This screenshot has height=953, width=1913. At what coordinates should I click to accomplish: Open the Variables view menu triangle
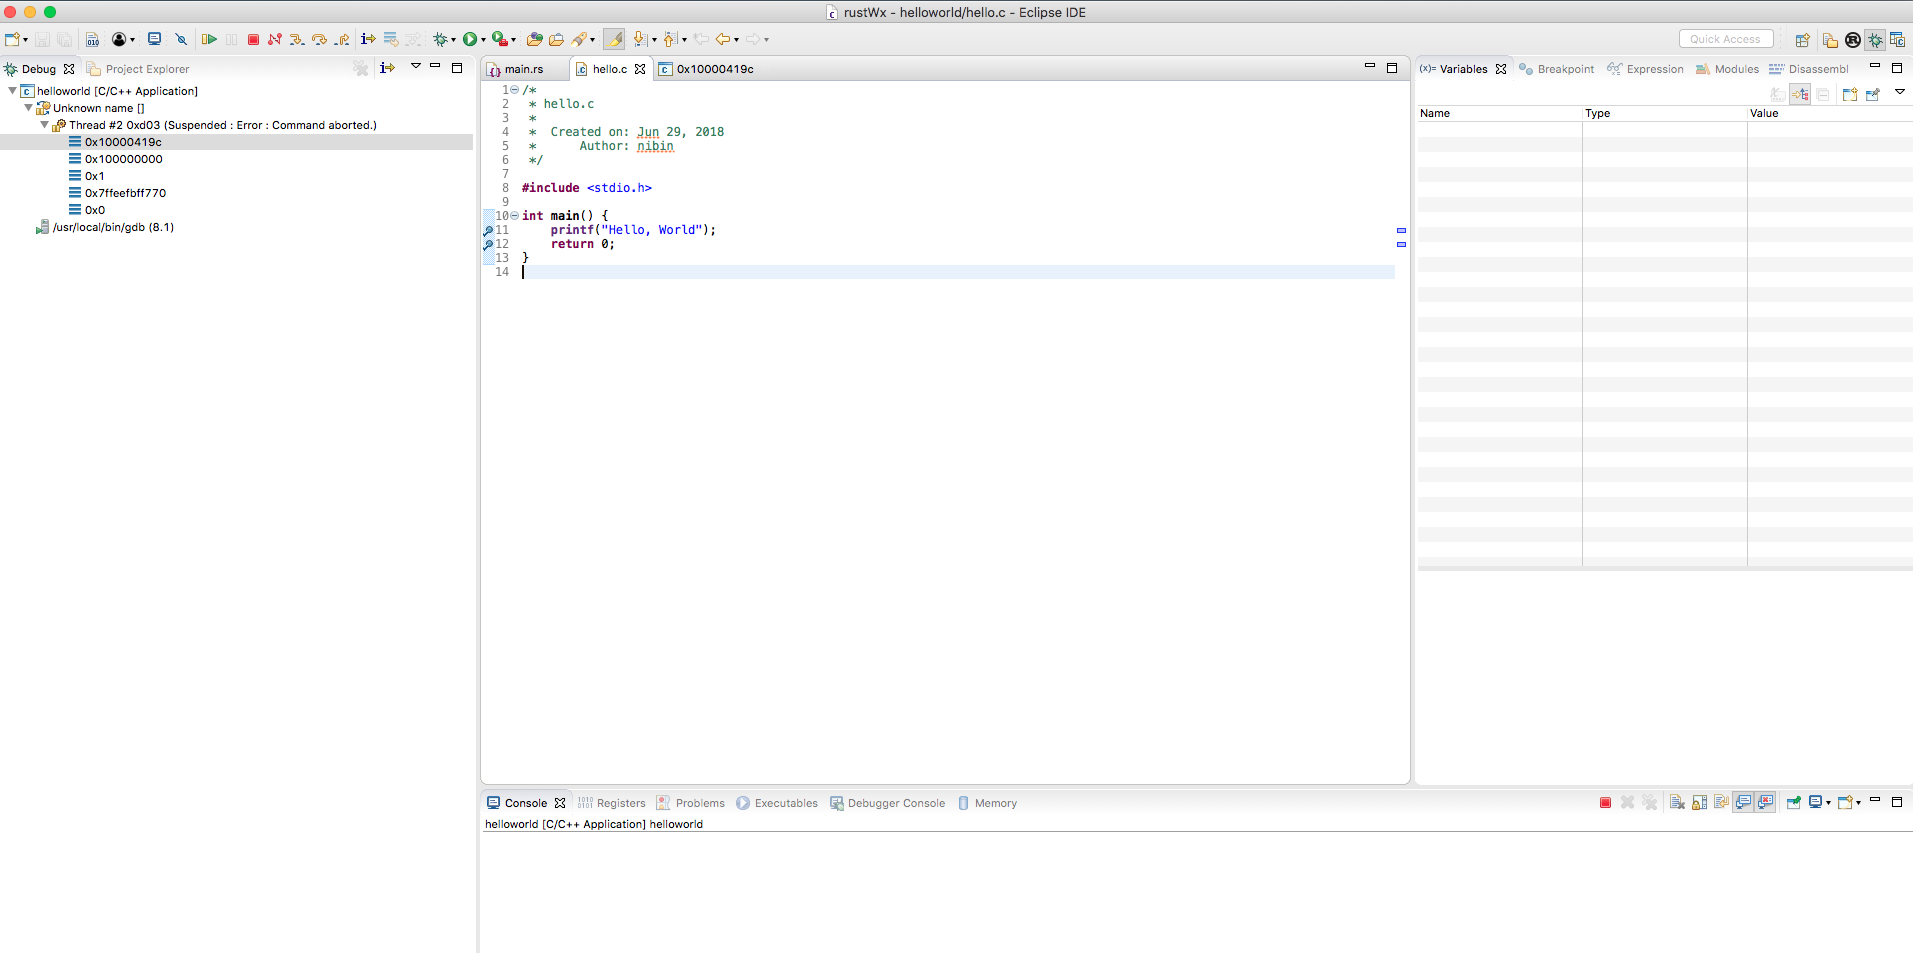(1900, 92)
